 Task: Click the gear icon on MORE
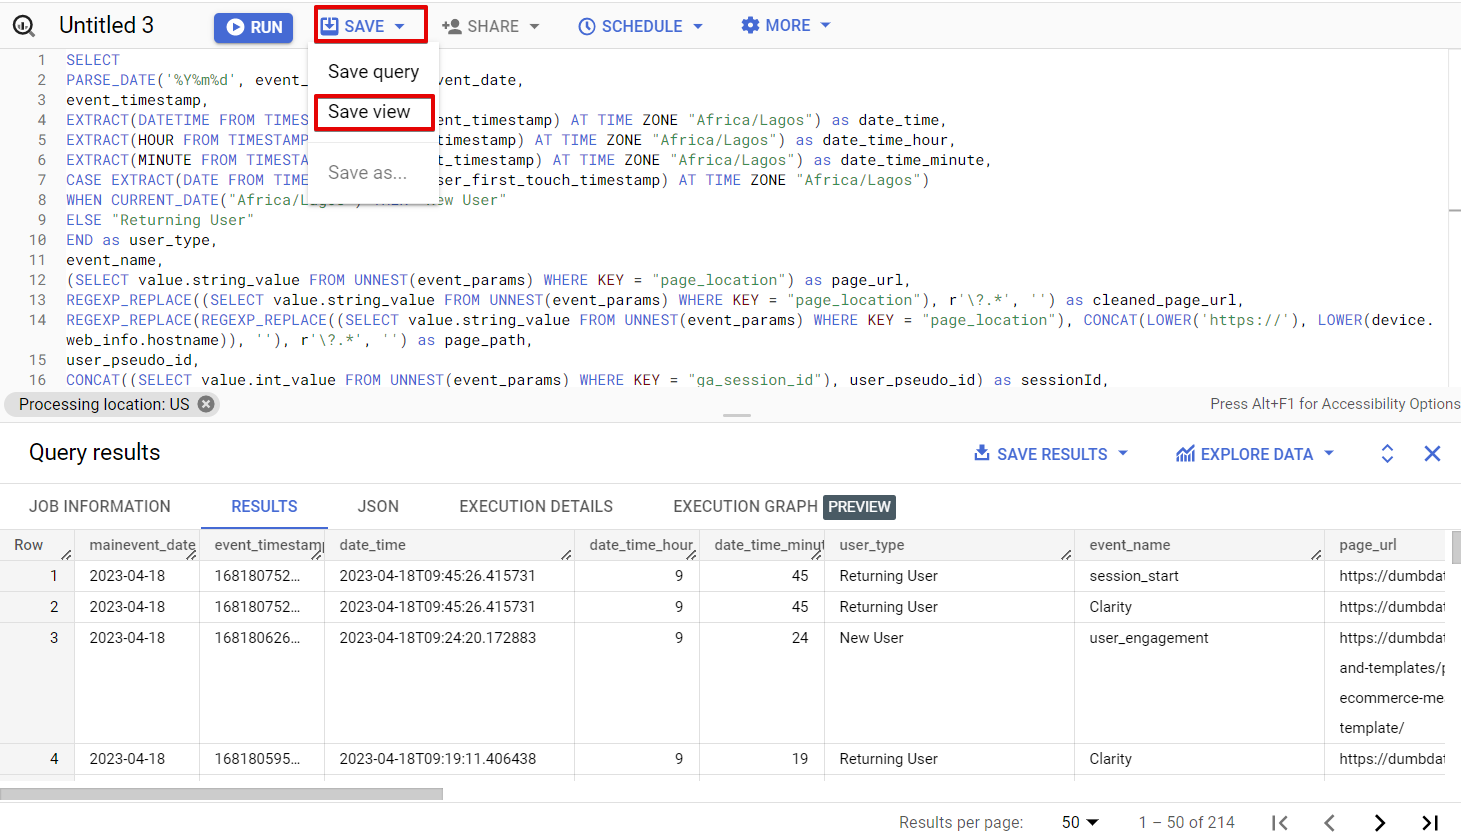(x=750, y=25)
